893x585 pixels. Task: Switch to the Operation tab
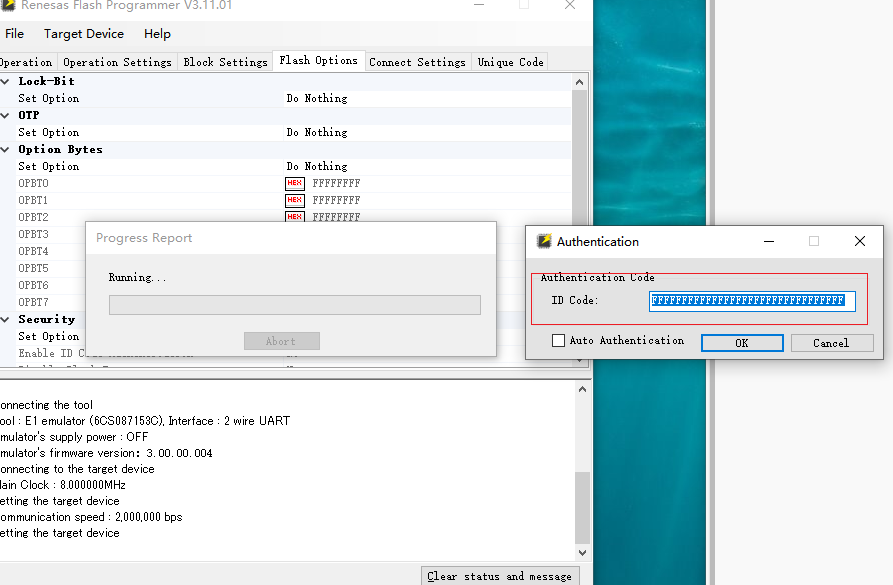(x=26, y=62)
